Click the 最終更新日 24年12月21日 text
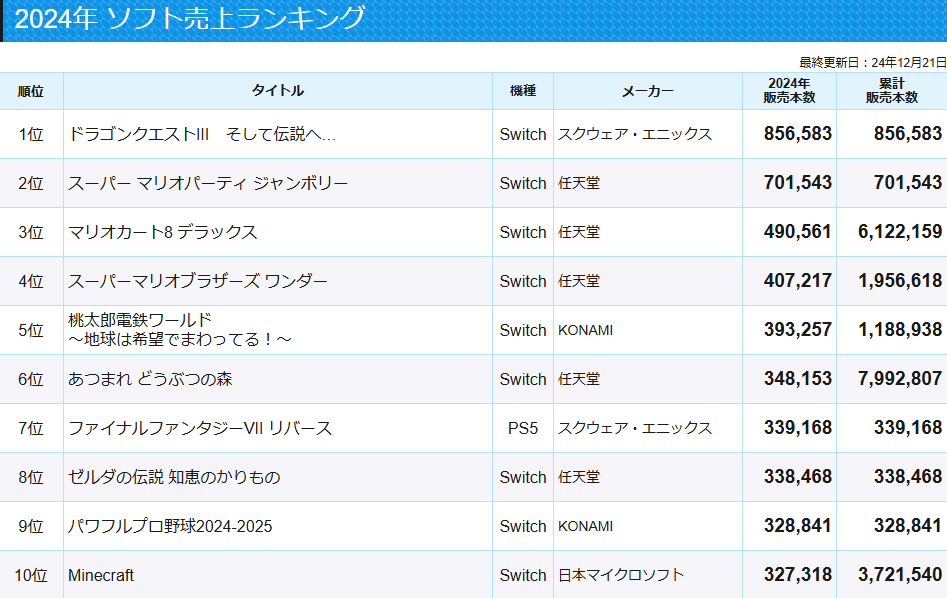Viewport: 947px width, 598px height. point(873,62)
